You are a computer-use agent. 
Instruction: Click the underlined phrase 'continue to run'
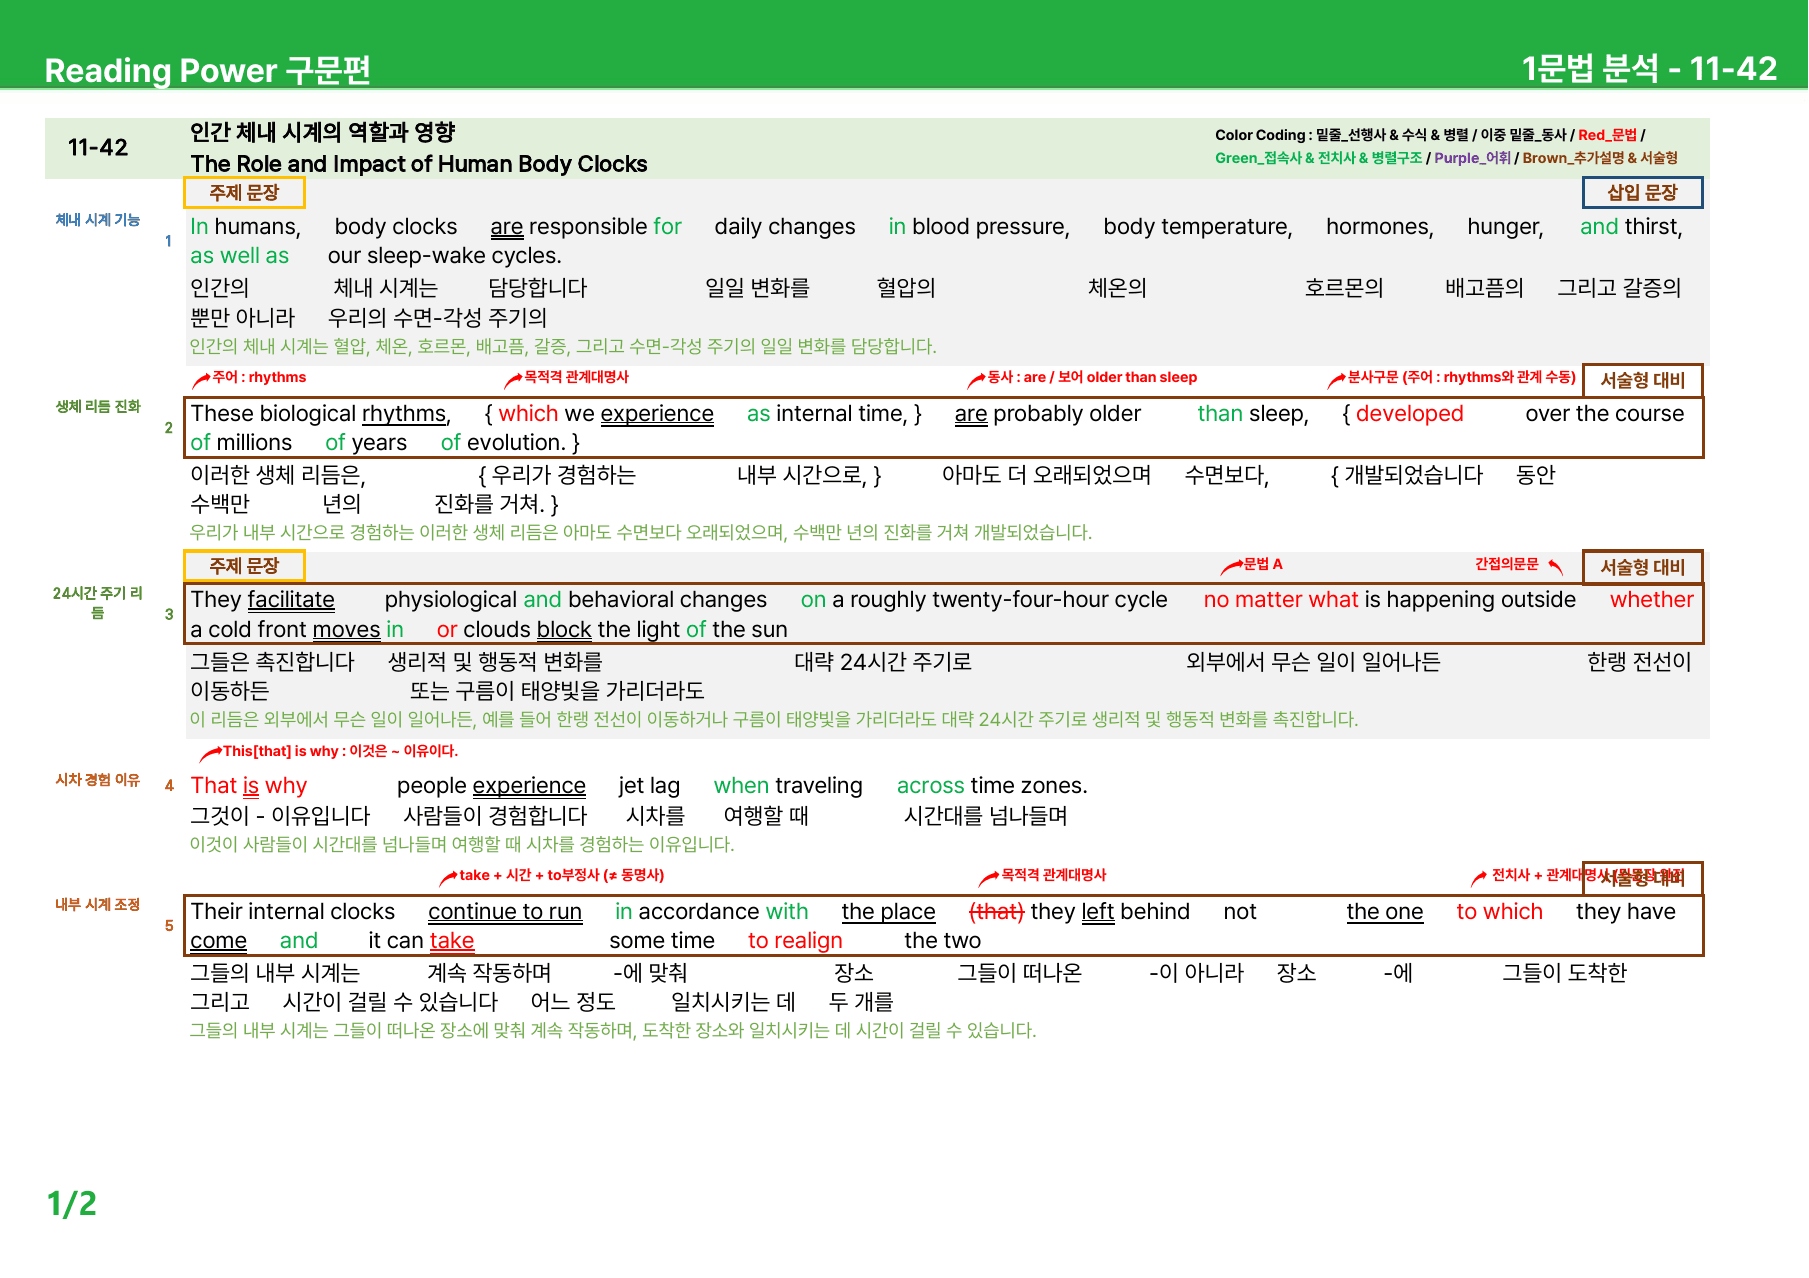(x=505, y=912)
